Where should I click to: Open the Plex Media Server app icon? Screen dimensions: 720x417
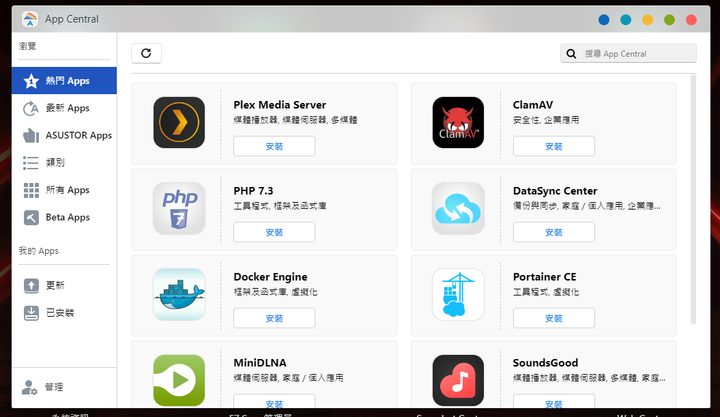pos(179,122)
